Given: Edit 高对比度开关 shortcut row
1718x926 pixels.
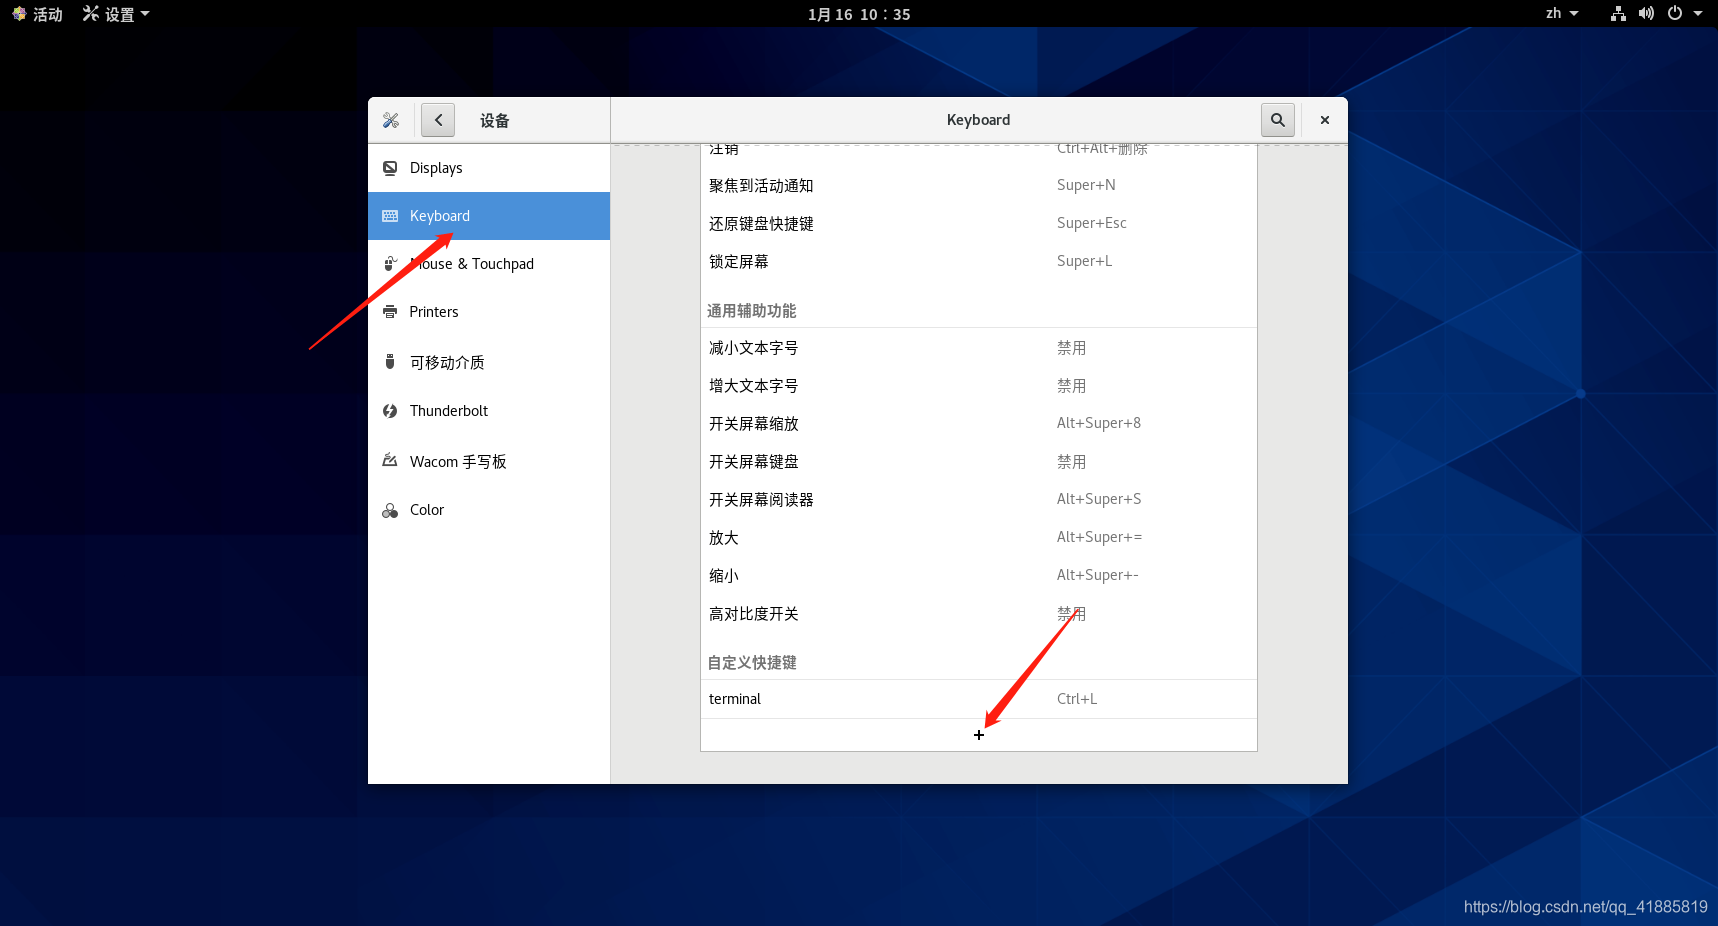Looking at the screenshot, I should (x=979, y=614).
